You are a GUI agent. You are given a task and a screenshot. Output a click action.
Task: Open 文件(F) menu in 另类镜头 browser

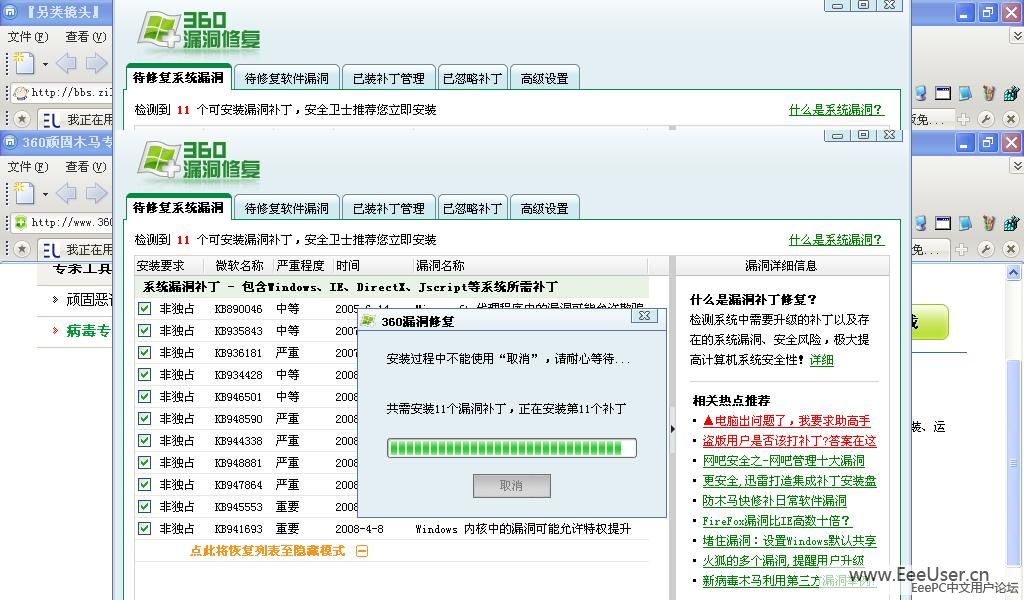tap(27, 37)
